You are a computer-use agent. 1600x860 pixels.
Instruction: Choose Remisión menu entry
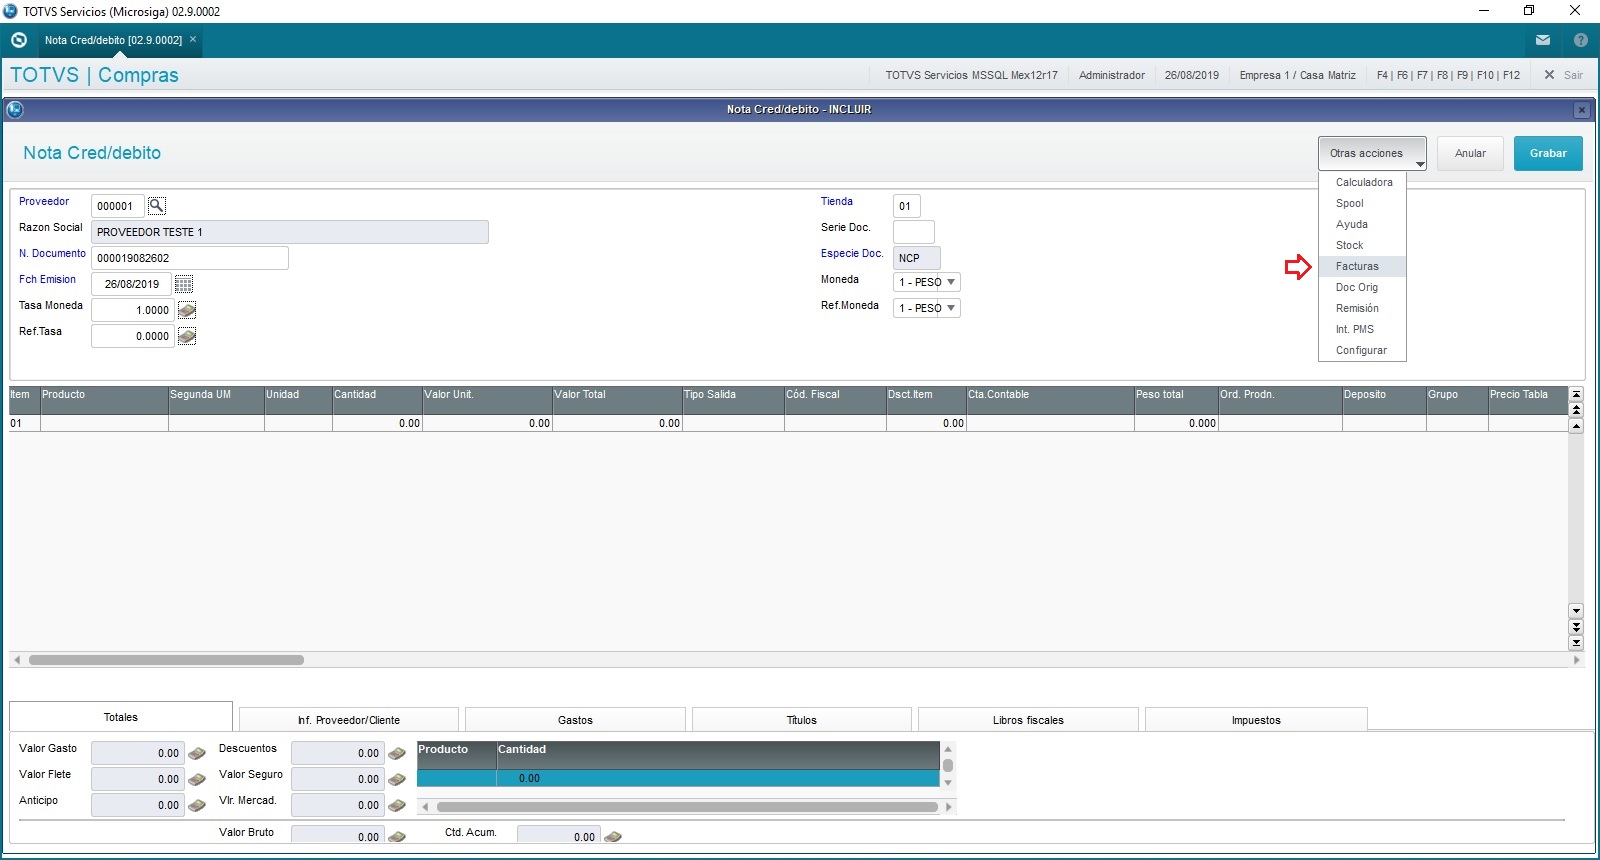[1363, 308]
